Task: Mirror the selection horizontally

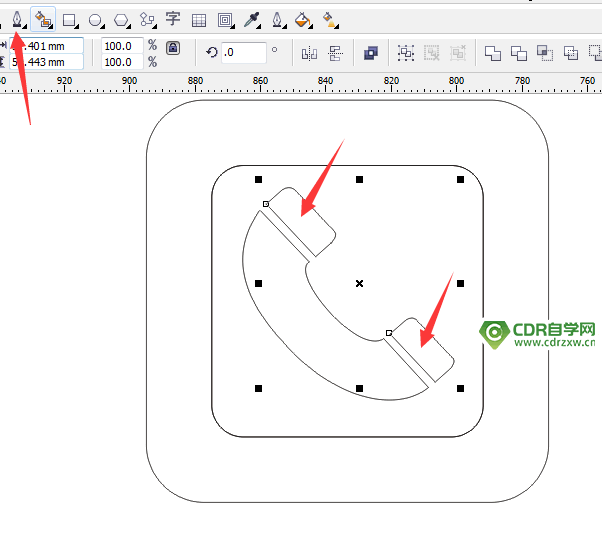Action: (309, 54)
